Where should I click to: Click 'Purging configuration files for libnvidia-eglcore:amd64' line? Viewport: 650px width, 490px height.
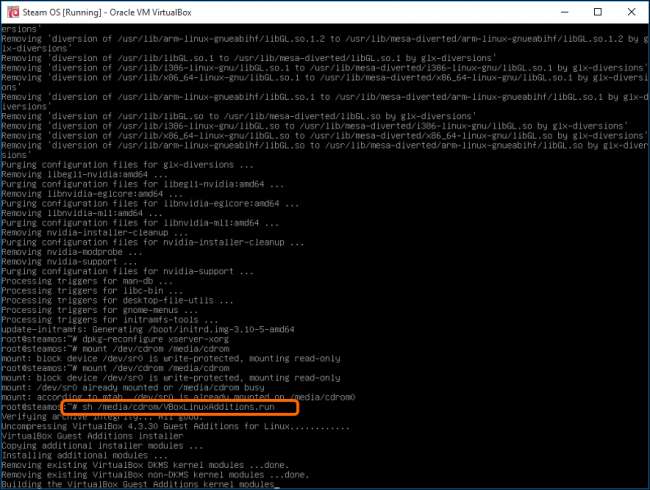[x=150, y=204]
